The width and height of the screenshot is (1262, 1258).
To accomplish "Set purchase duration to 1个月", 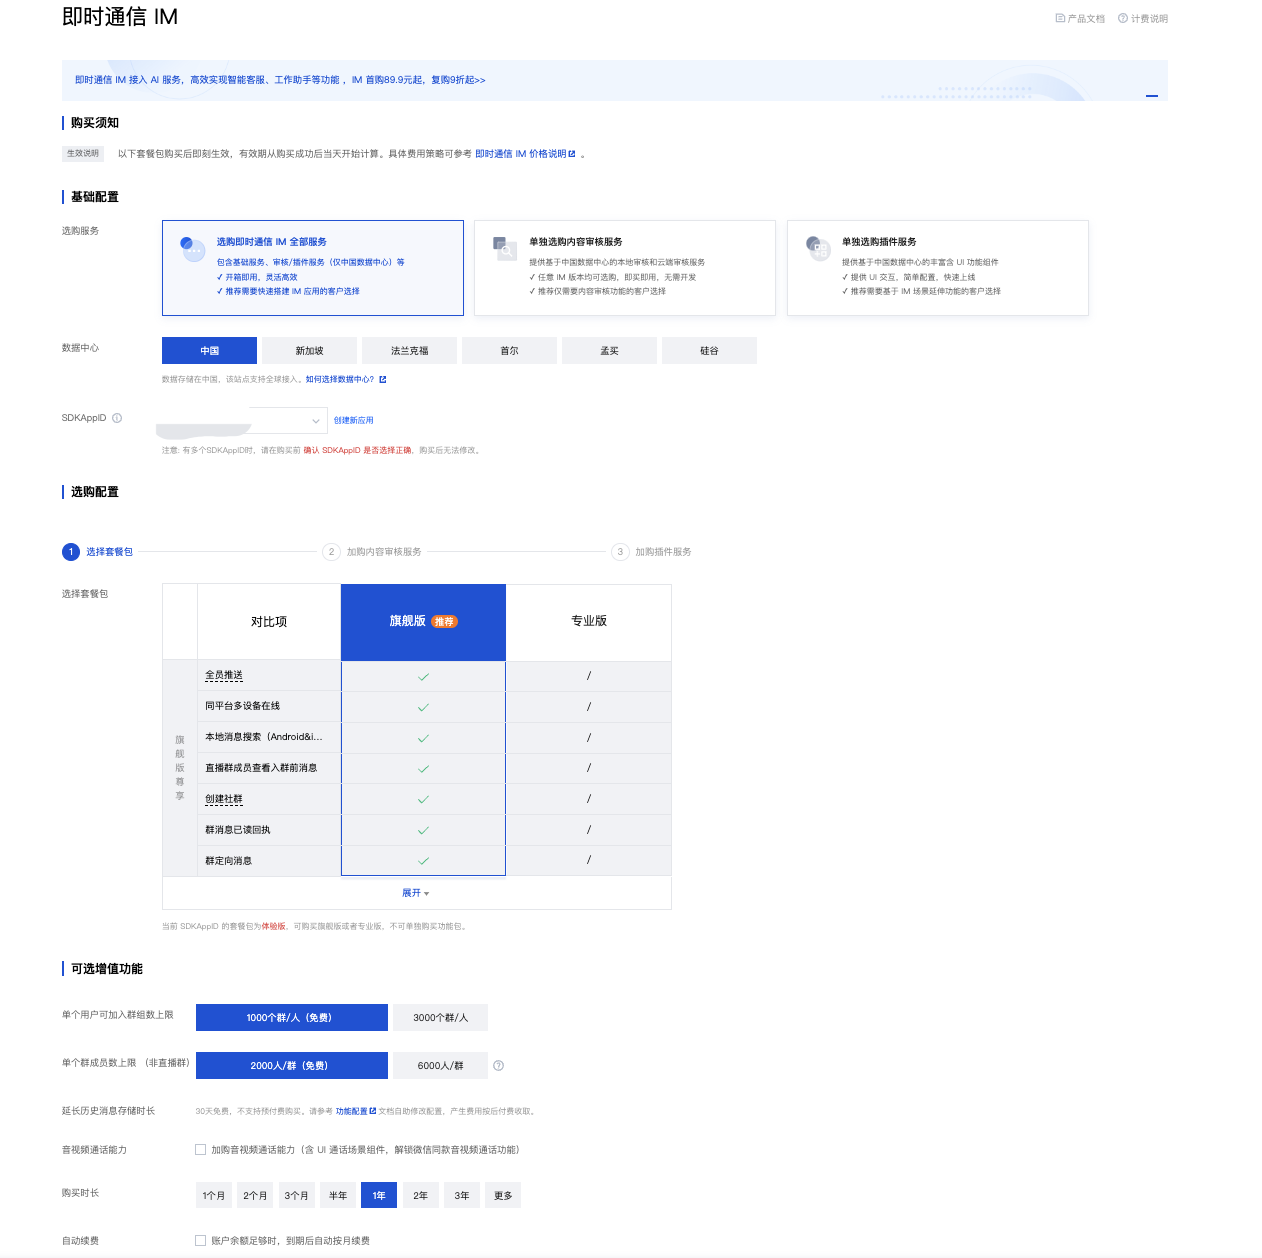I will [214, 1196].
